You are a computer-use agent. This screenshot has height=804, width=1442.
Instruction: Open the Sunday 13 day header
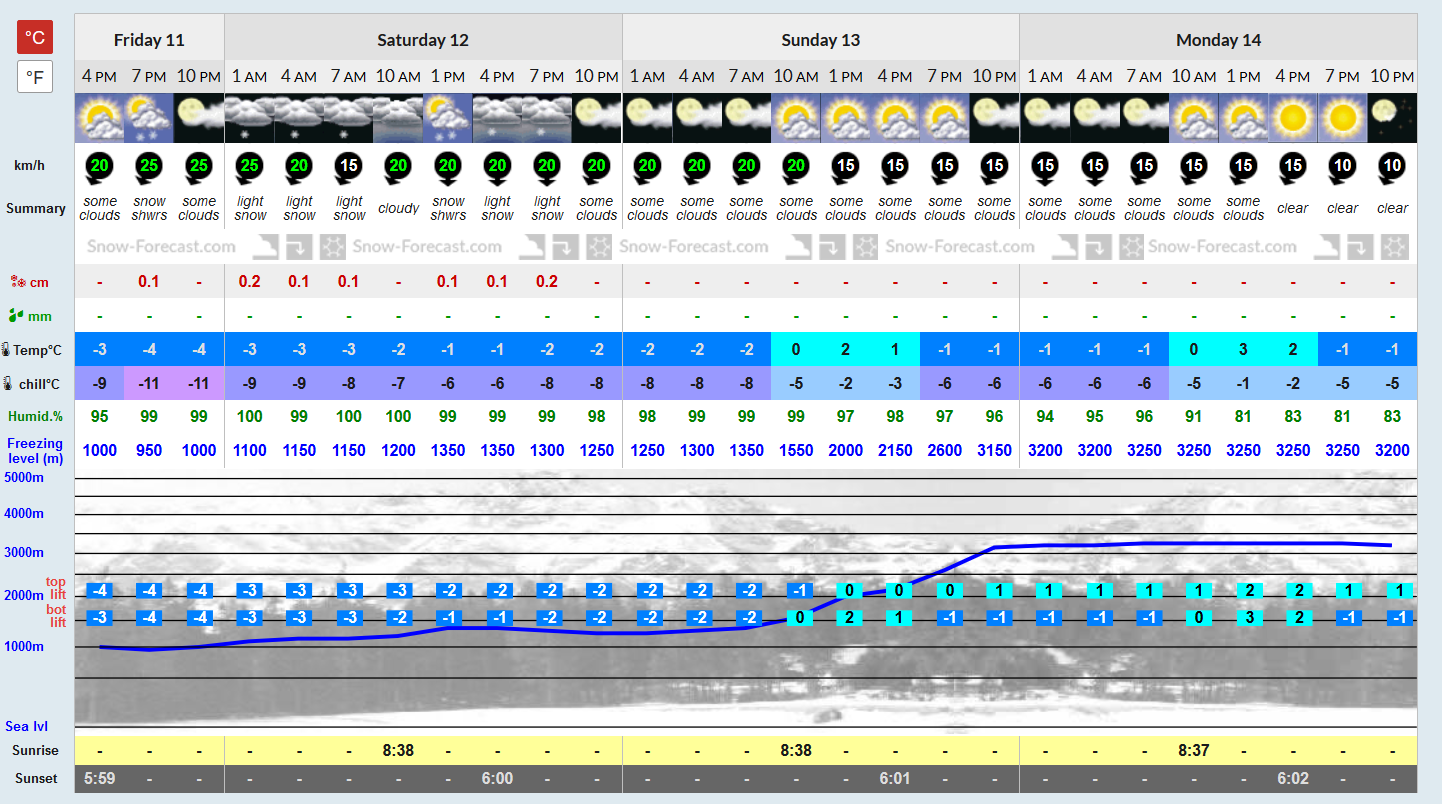click(821, 40)
